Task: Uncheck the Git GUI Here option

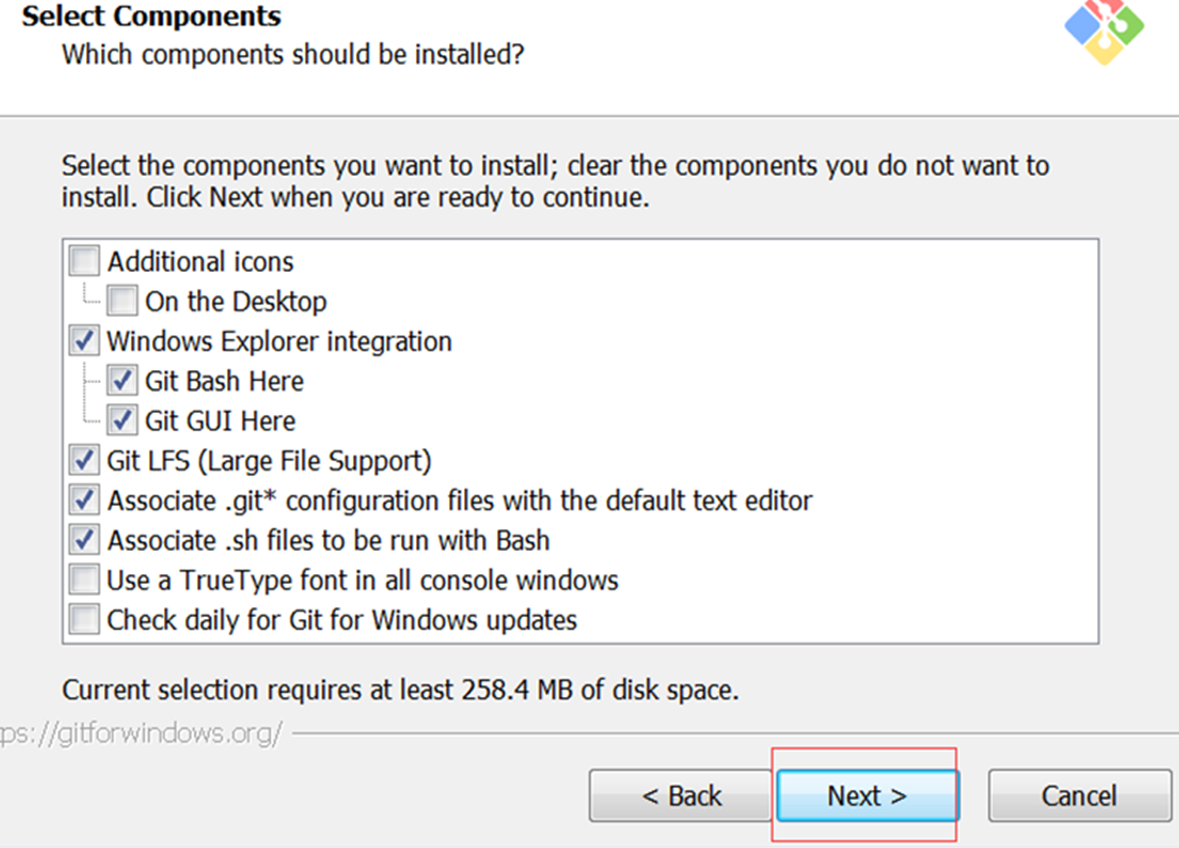Action: point(121,420)
